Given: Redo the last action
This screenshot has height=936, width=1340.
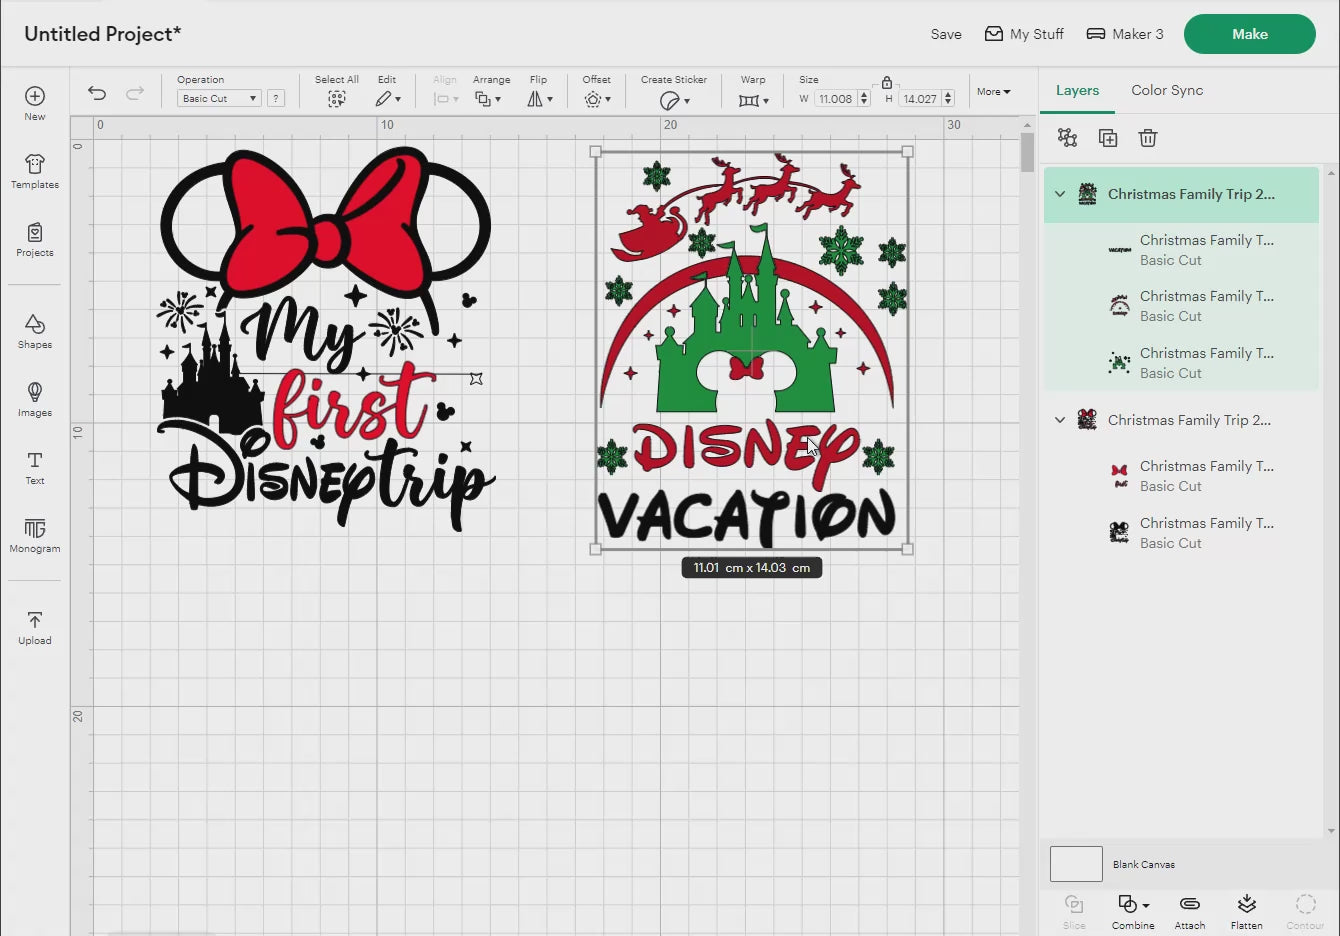Looking at the screenshot, I should click(135, 93).
